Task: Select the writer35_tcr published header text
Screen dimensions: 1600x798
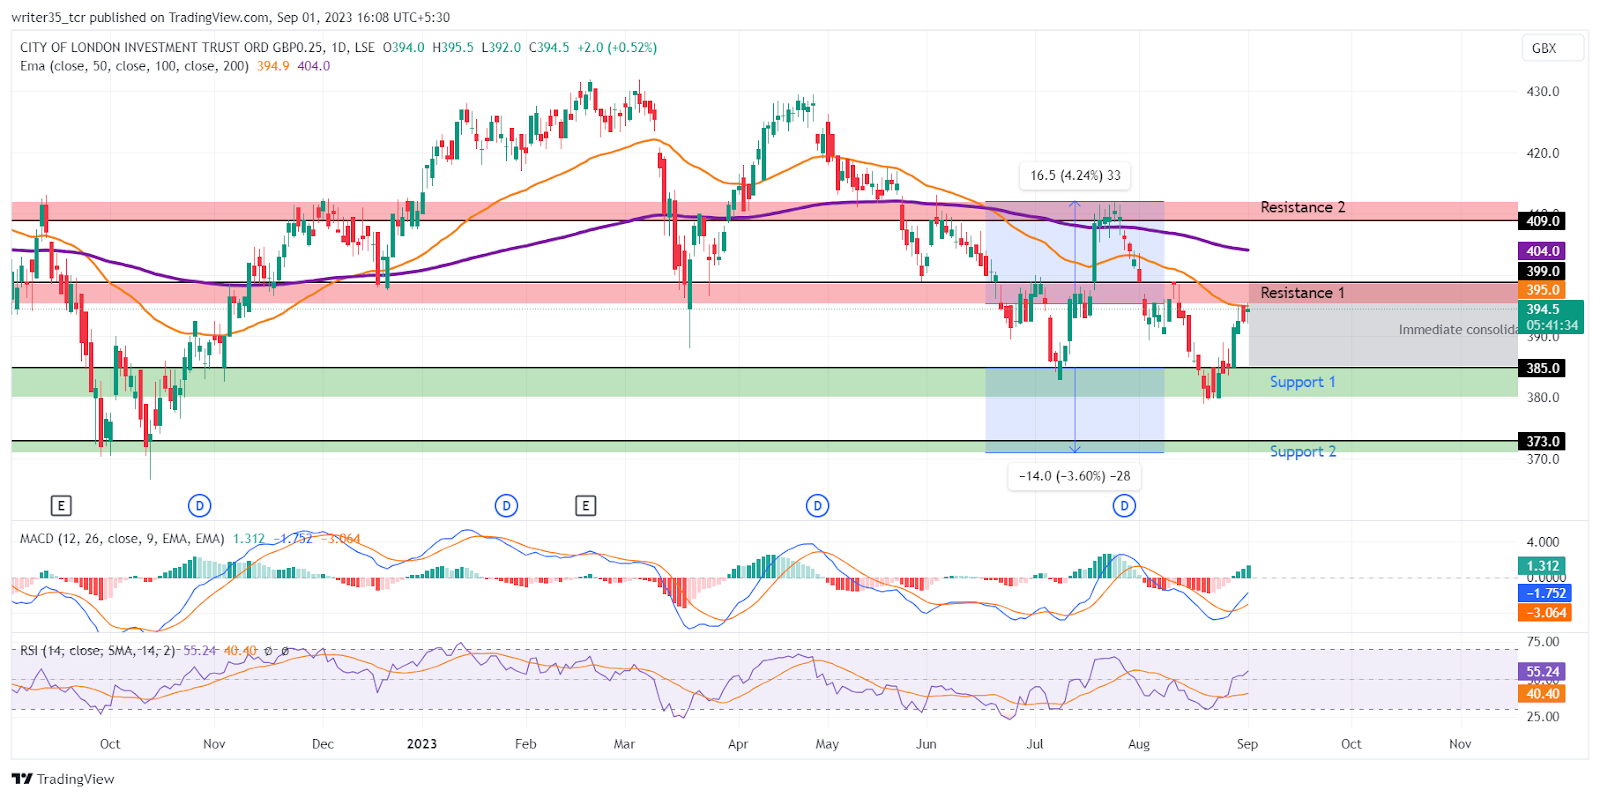Action: (231, 17)
